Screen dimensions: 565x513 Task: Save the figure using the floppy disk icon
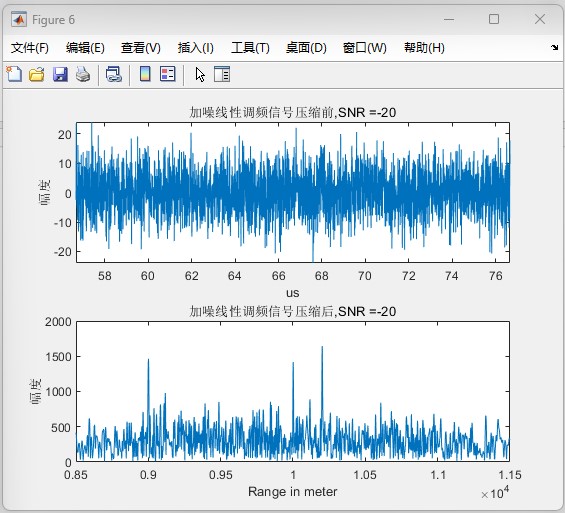click(60, 74)
